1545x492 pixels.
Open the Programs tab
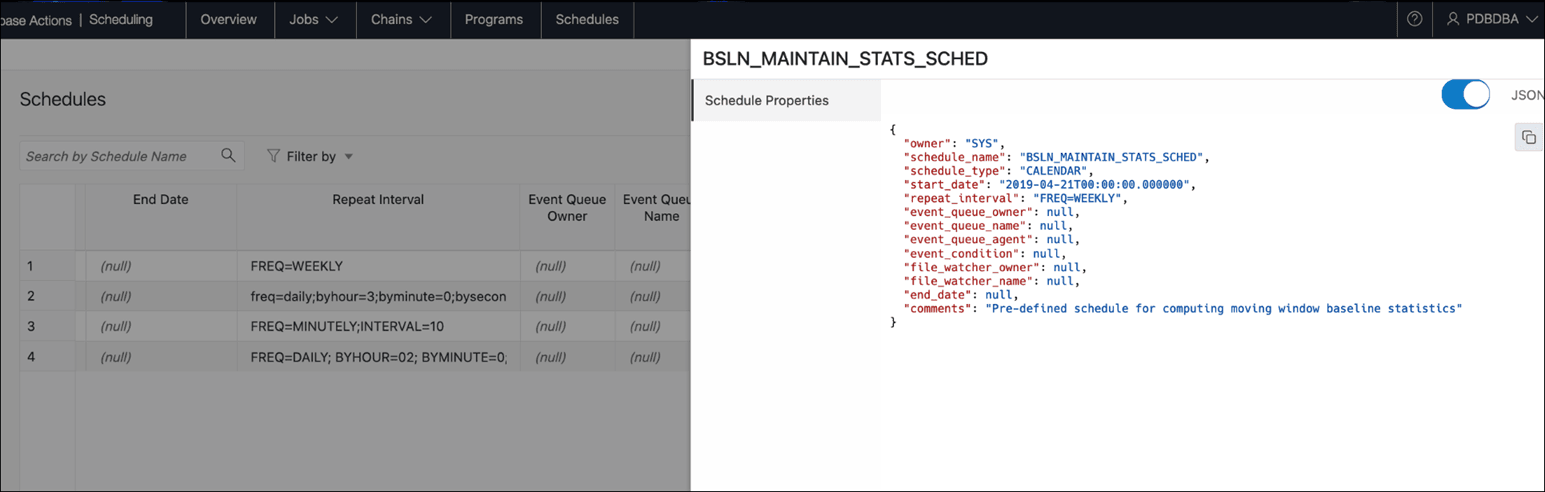[x=493, y=19]
